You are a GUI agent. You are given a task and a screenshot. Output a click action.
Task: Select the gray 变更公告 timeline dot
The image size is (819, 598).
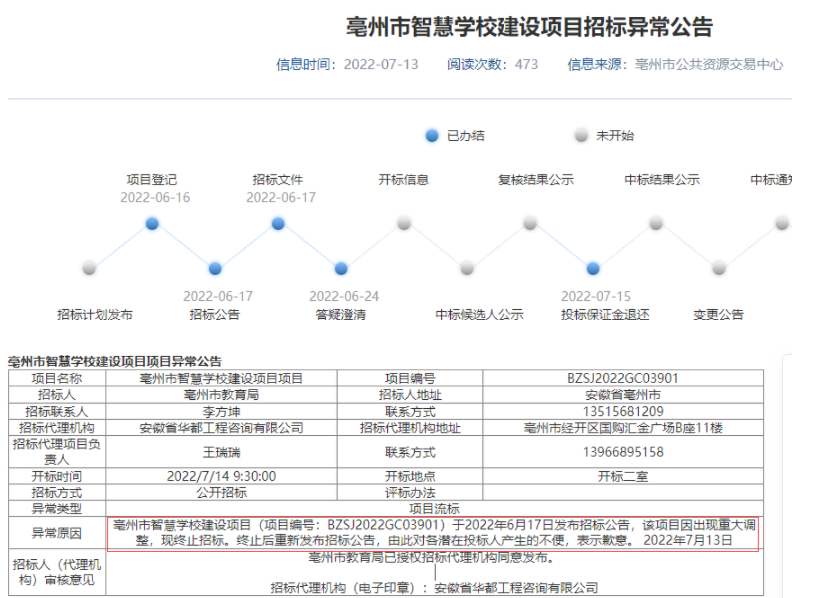tap(719, 268)
